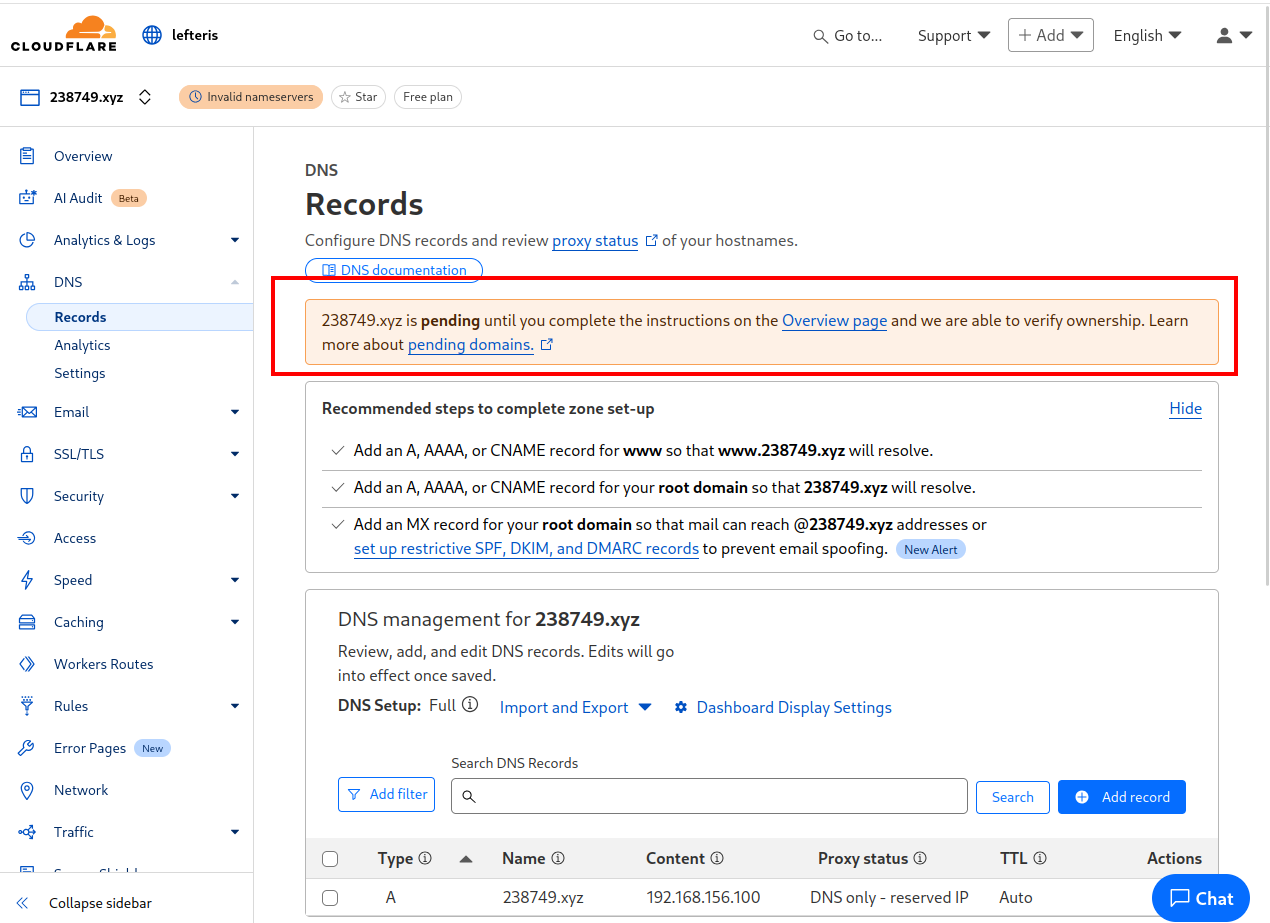Screen dimensions: 1270x923
Task: Open Error Pages in sidebar
Action: point(90,748)
